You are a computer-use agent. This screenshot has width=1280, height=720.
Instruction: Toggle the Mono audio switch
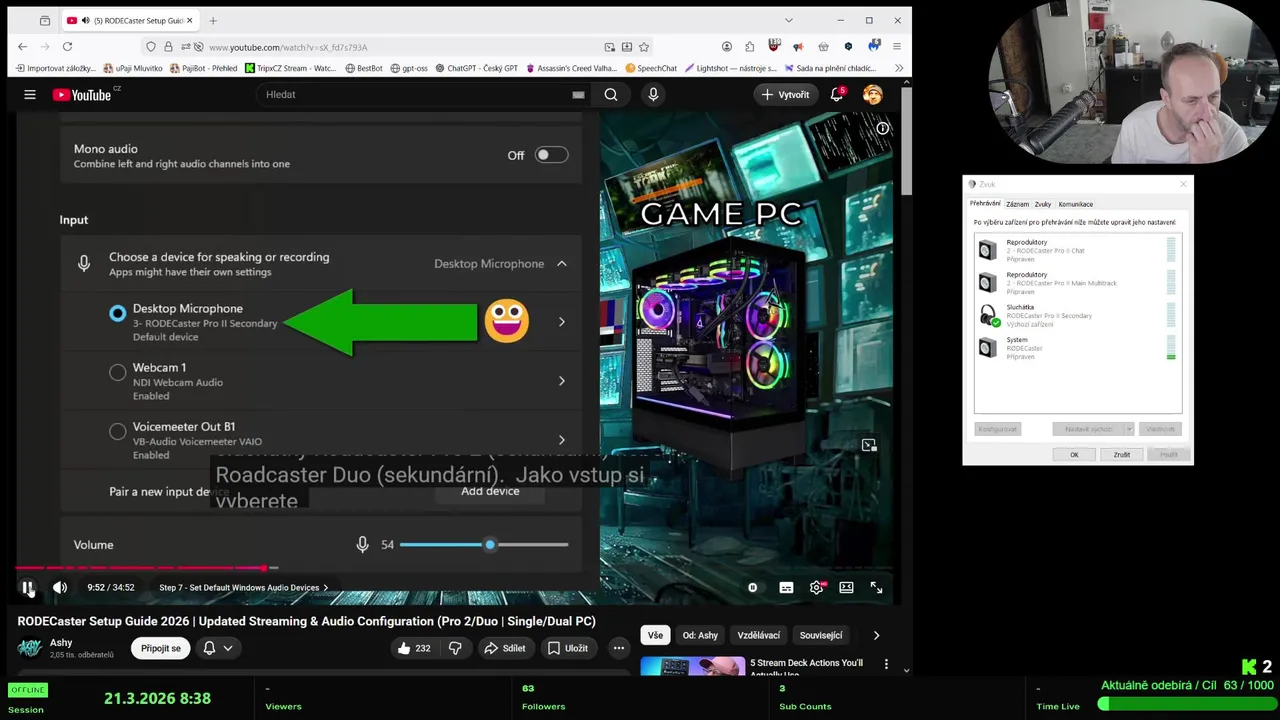coord(551,155)
